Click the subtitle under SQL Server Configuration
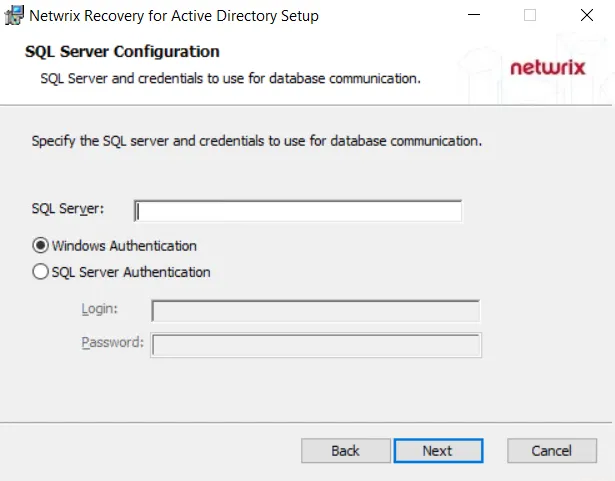615x481 pixels. [230, 78]
